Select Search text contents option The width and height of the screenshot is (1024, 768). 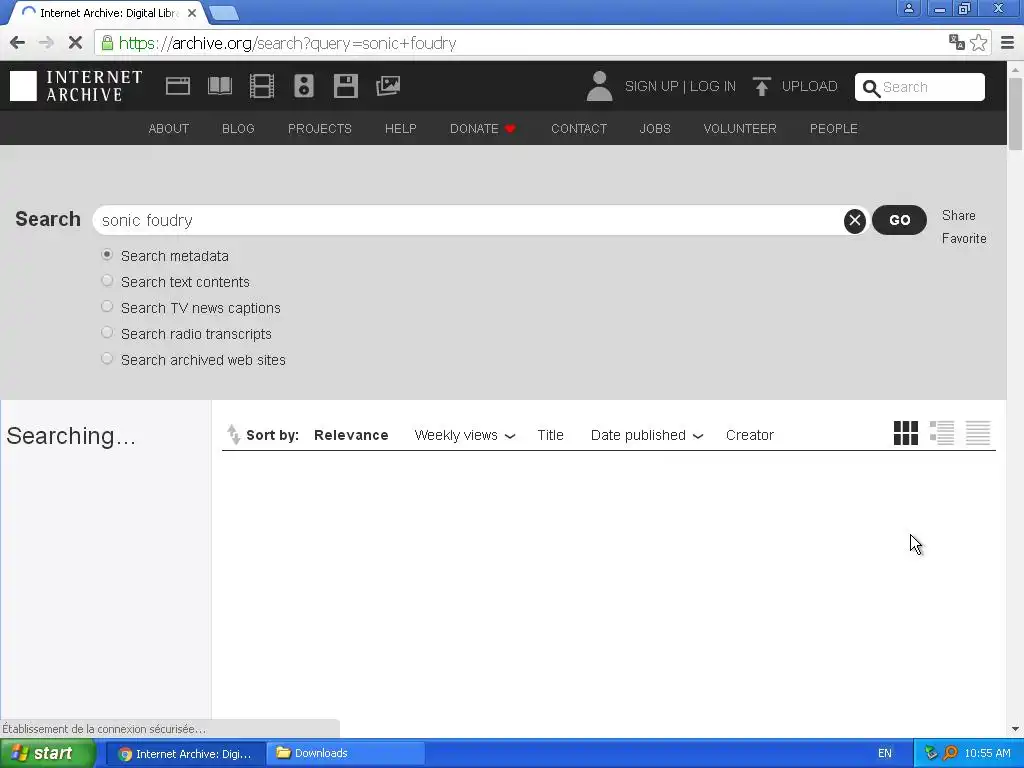click(x=107, y=281)
